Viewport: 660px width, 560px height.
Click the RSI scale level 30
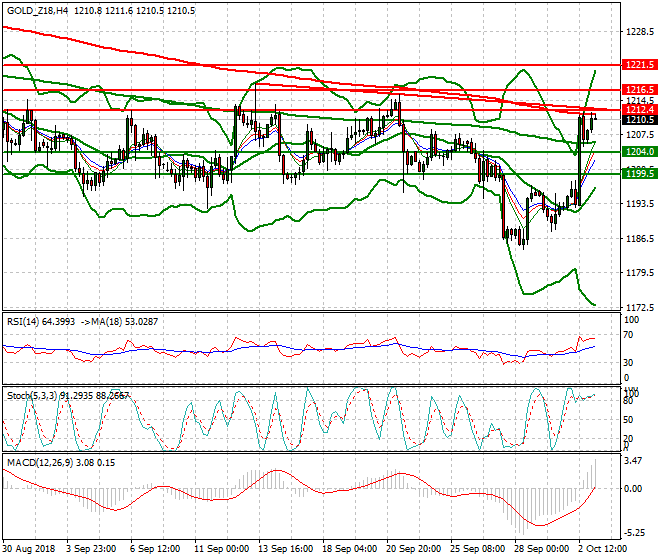pos(628,363)
